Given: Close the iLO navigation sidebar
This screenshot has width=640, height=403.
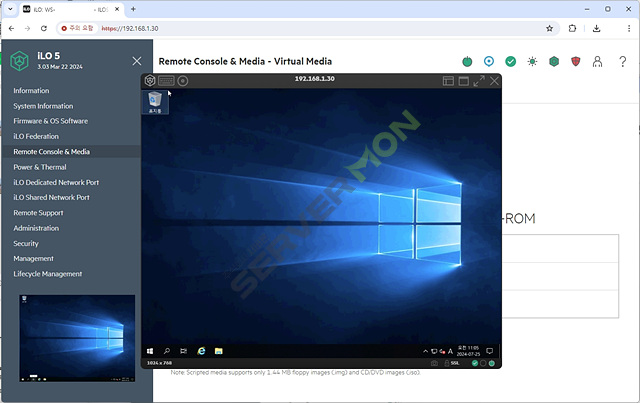Looking at the screenshot, I should tap(137, 61).
